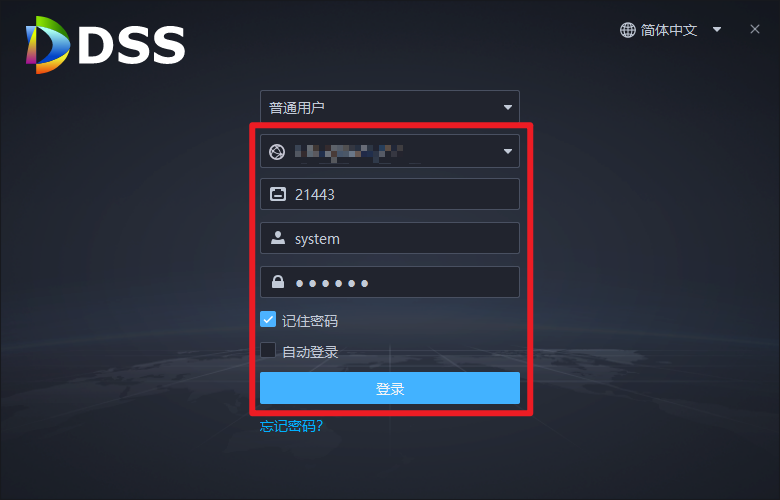Click the port icon beside 21443
The image size is (780, 500).
(278, 194)
